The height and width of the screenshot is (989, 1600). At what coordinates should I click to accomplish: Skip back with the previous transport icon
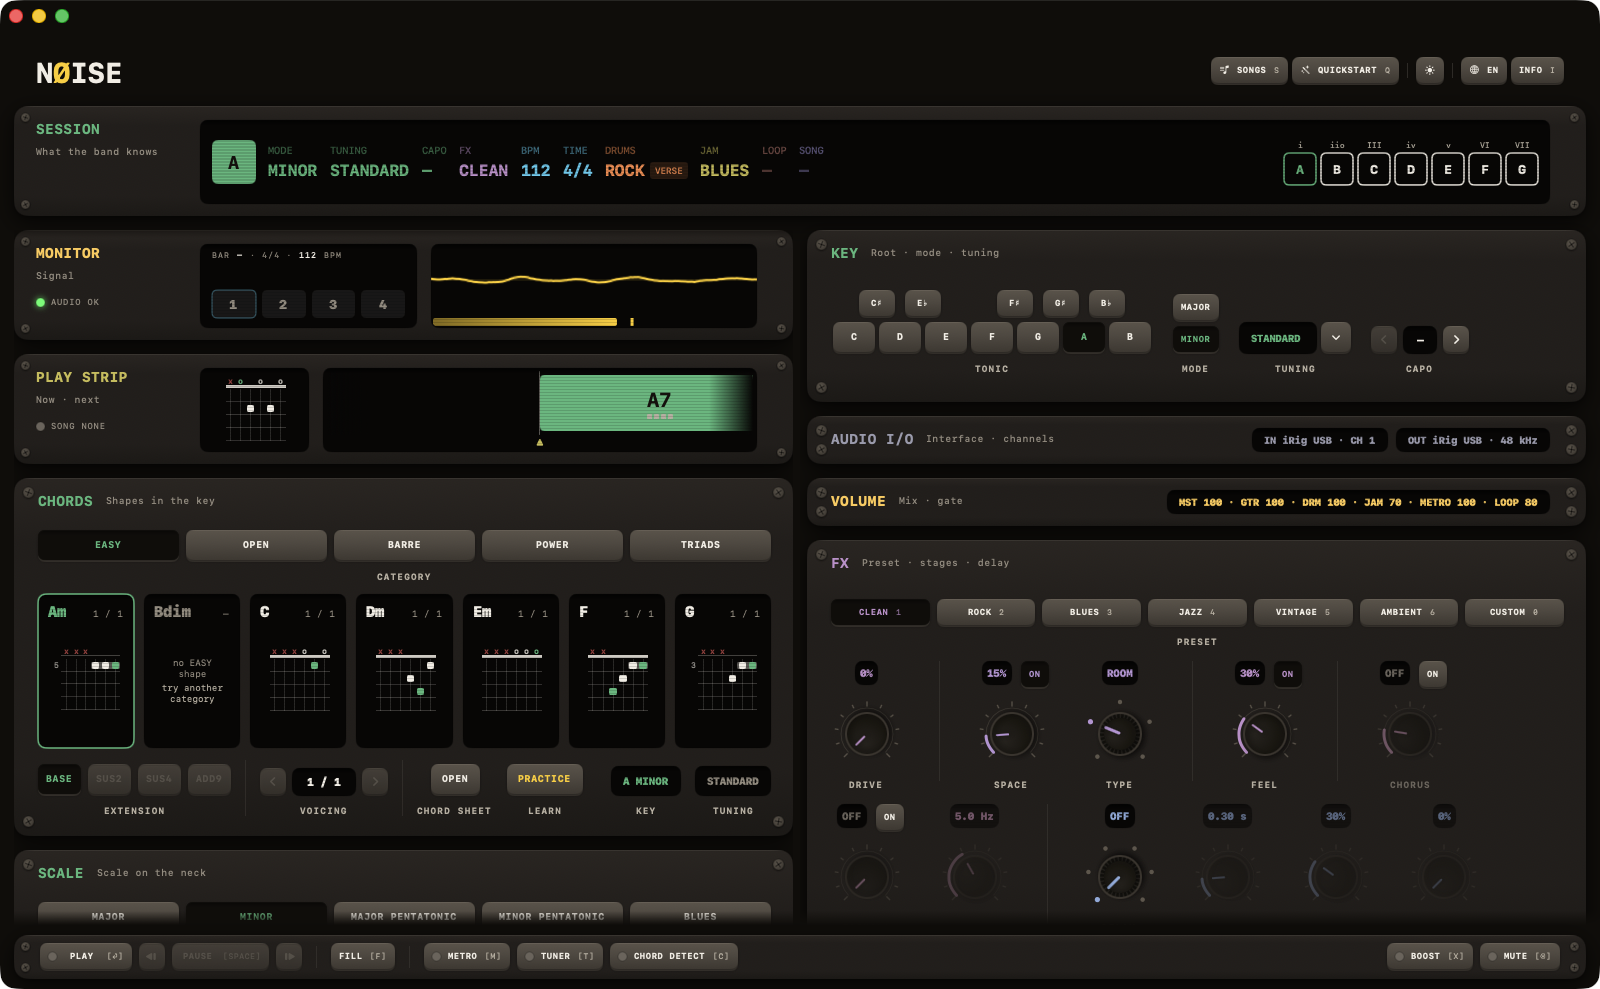click(152, 956)
